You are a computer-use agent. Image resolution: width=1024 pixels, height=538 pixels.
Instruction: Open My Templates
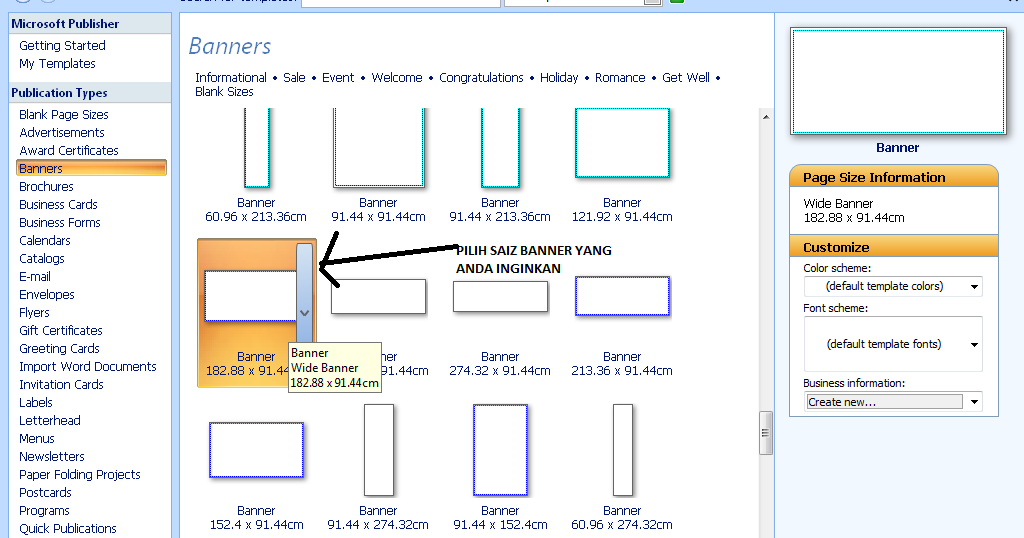coord(57,63)
